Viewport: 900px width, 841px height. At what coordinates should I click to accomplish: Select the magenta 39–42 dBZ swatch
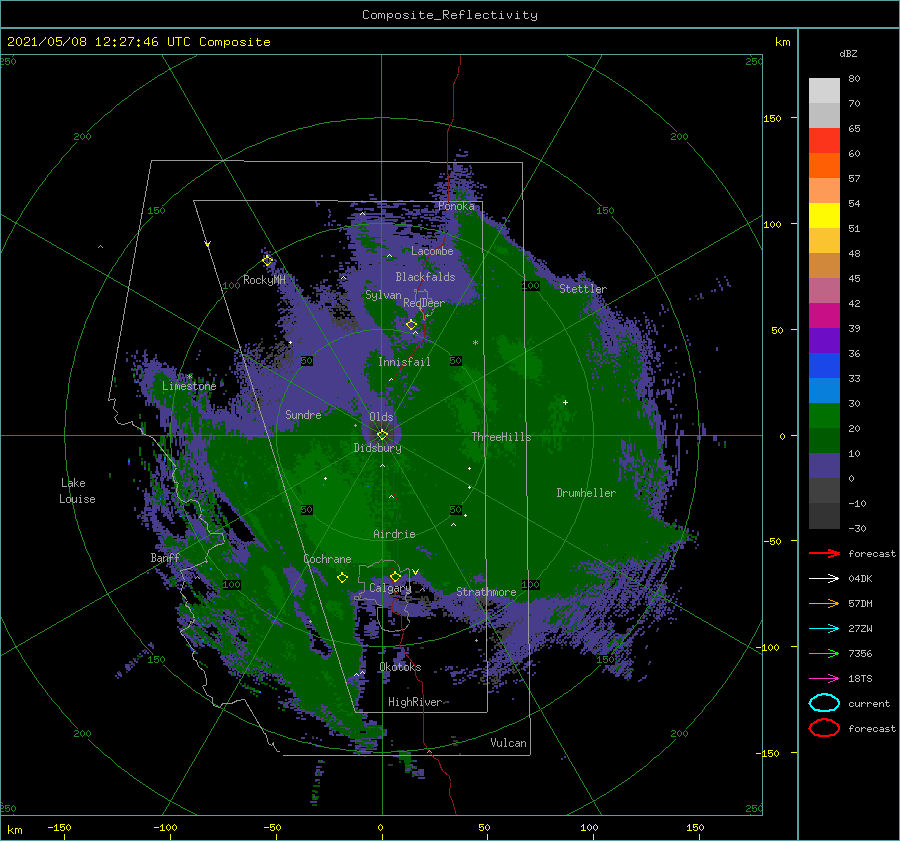click(x=824, y=316)
